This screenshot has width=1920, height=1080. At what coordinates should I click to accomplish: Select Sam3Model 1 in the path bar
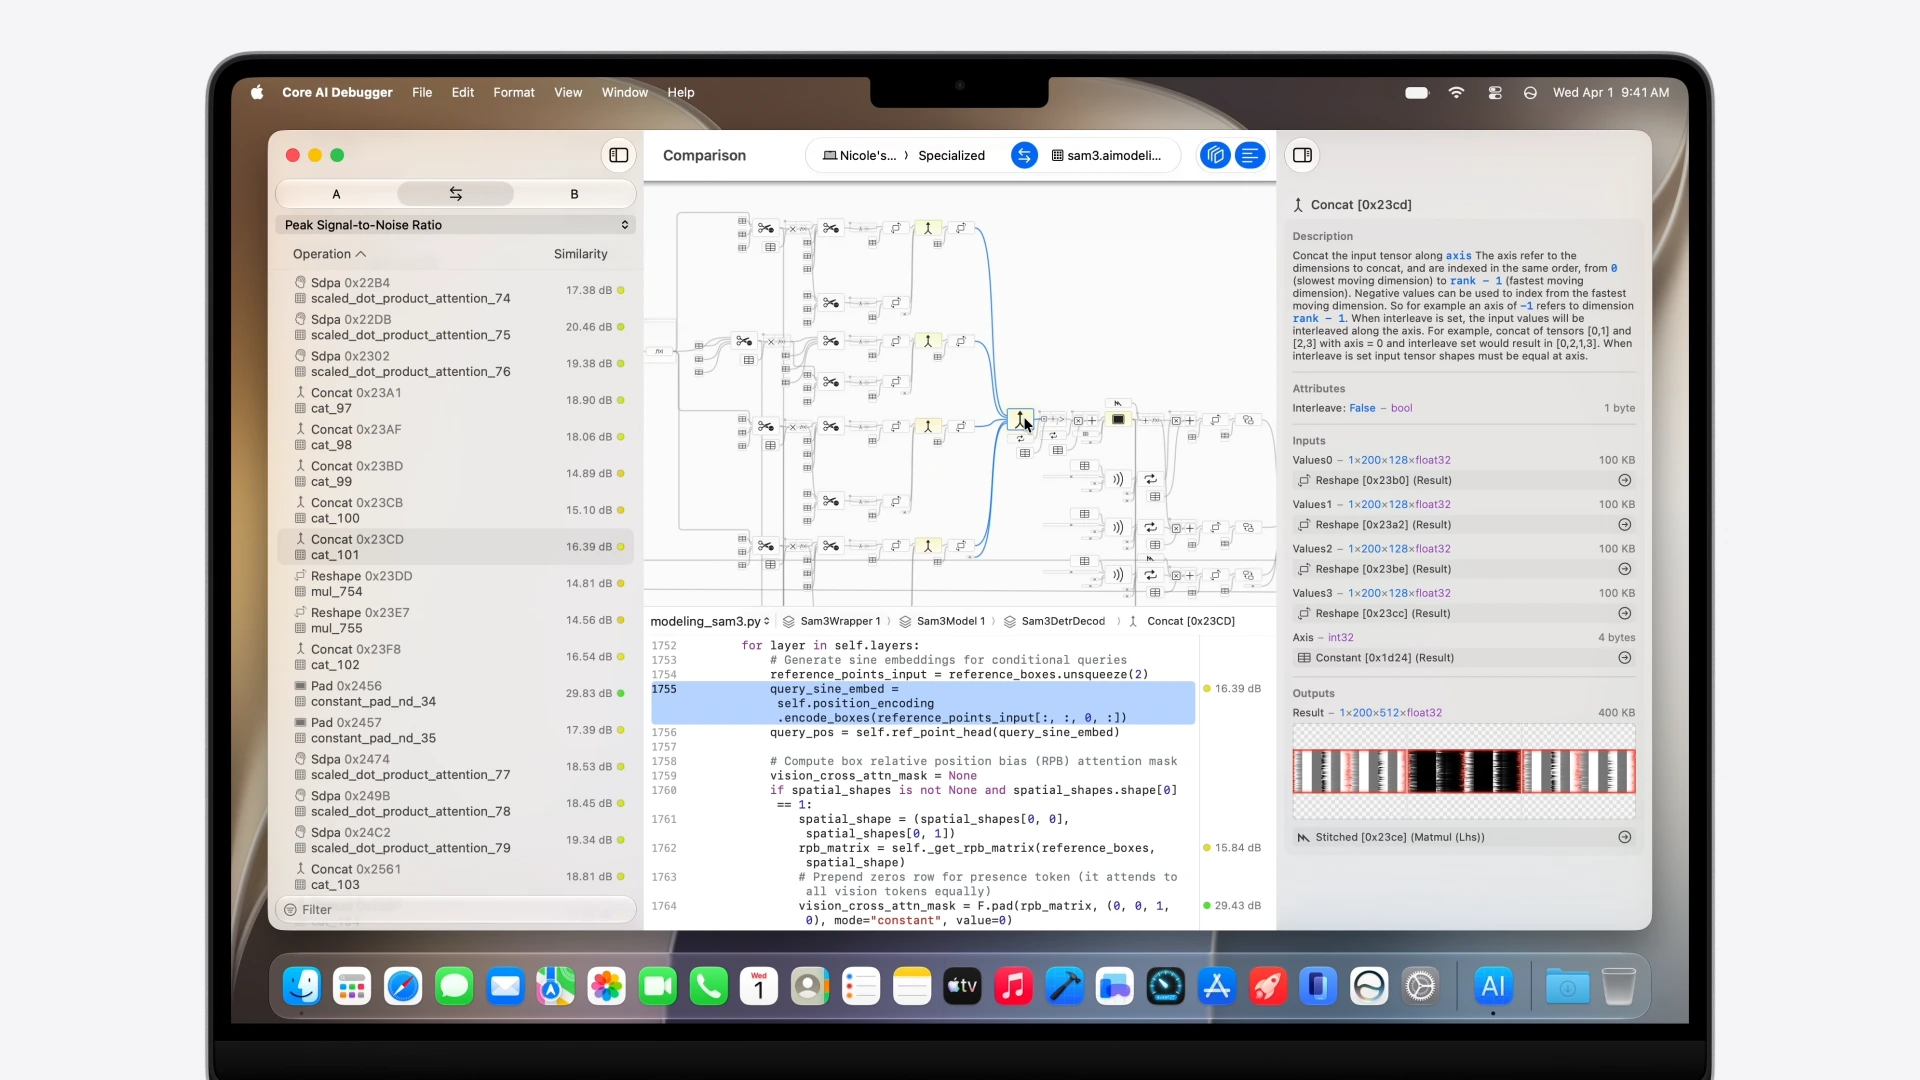pyautogui.click(x=942, y=621)
